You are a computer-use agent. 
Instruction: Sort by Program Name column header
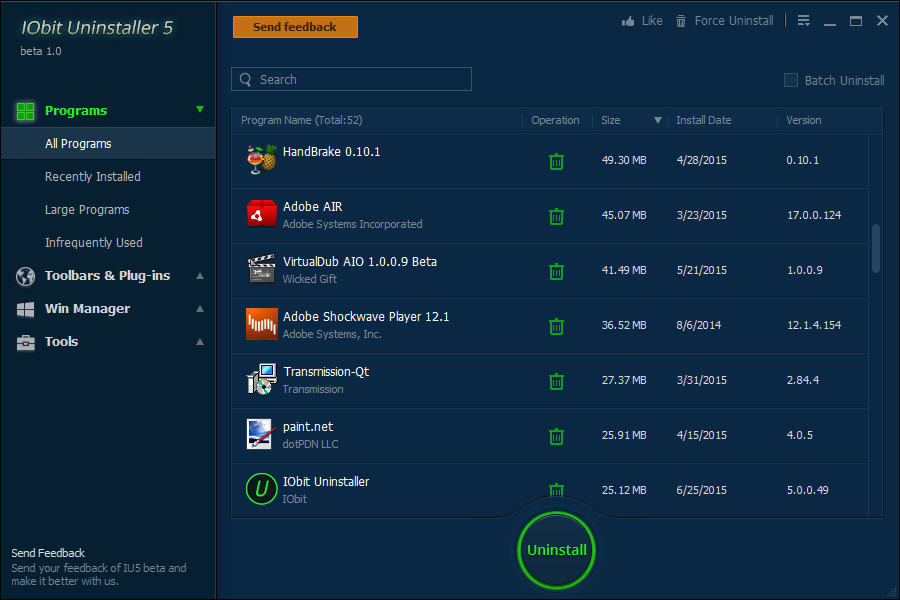[x=301, y=120]
